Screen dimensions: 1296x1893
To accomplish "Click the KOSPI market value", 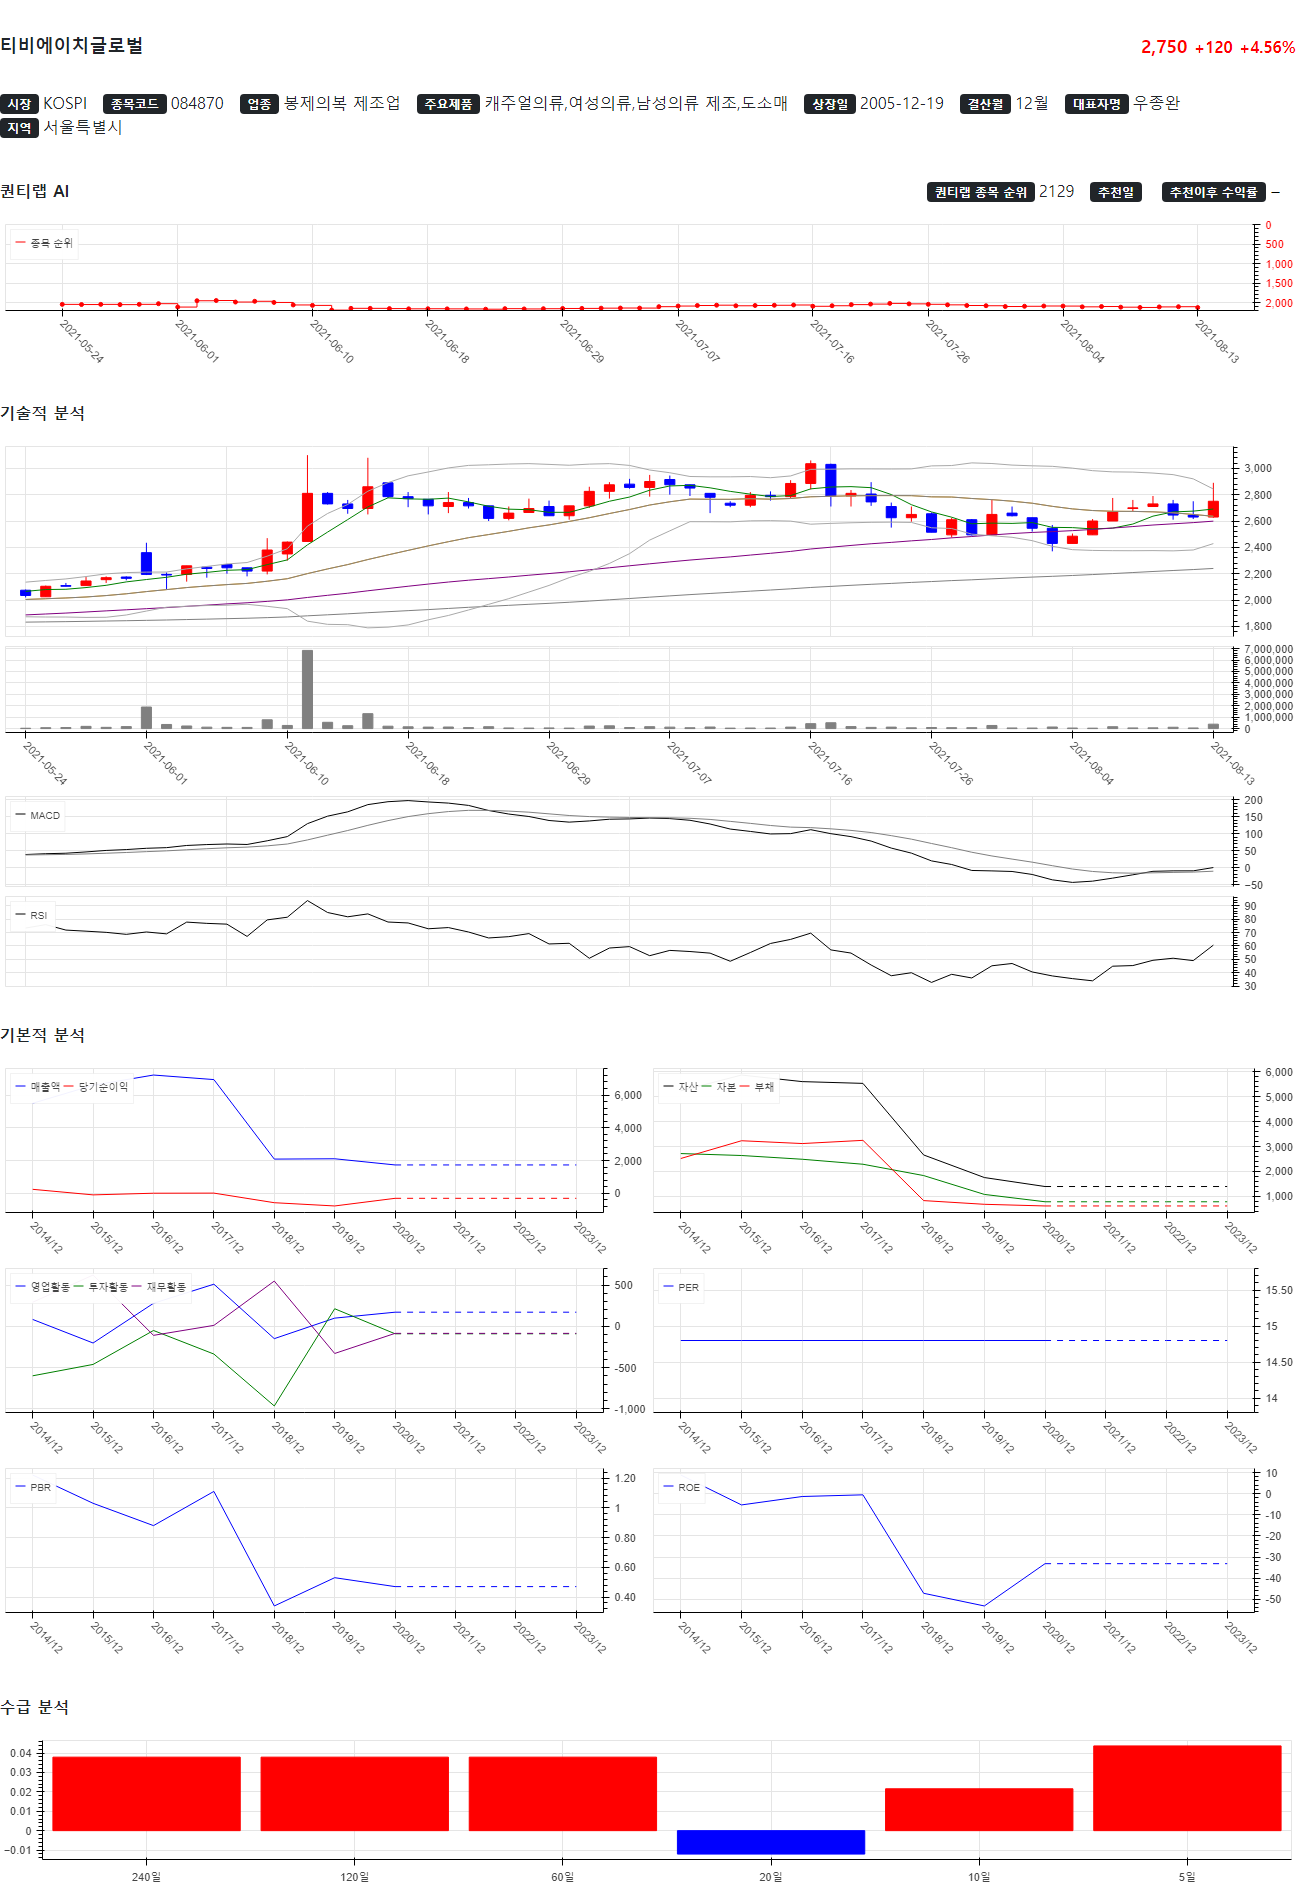I will [x=65, y=104].
